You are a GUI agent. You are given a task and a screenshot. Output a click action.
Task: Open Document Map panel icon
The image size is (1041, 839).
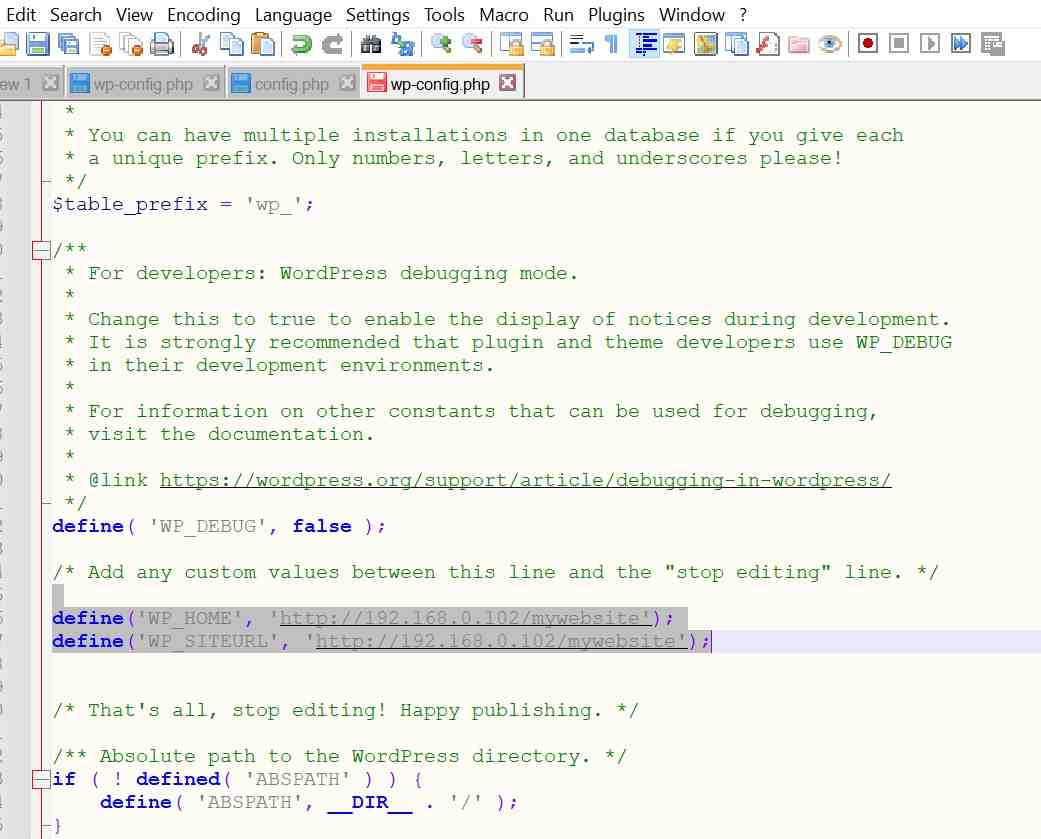(706, 44)
